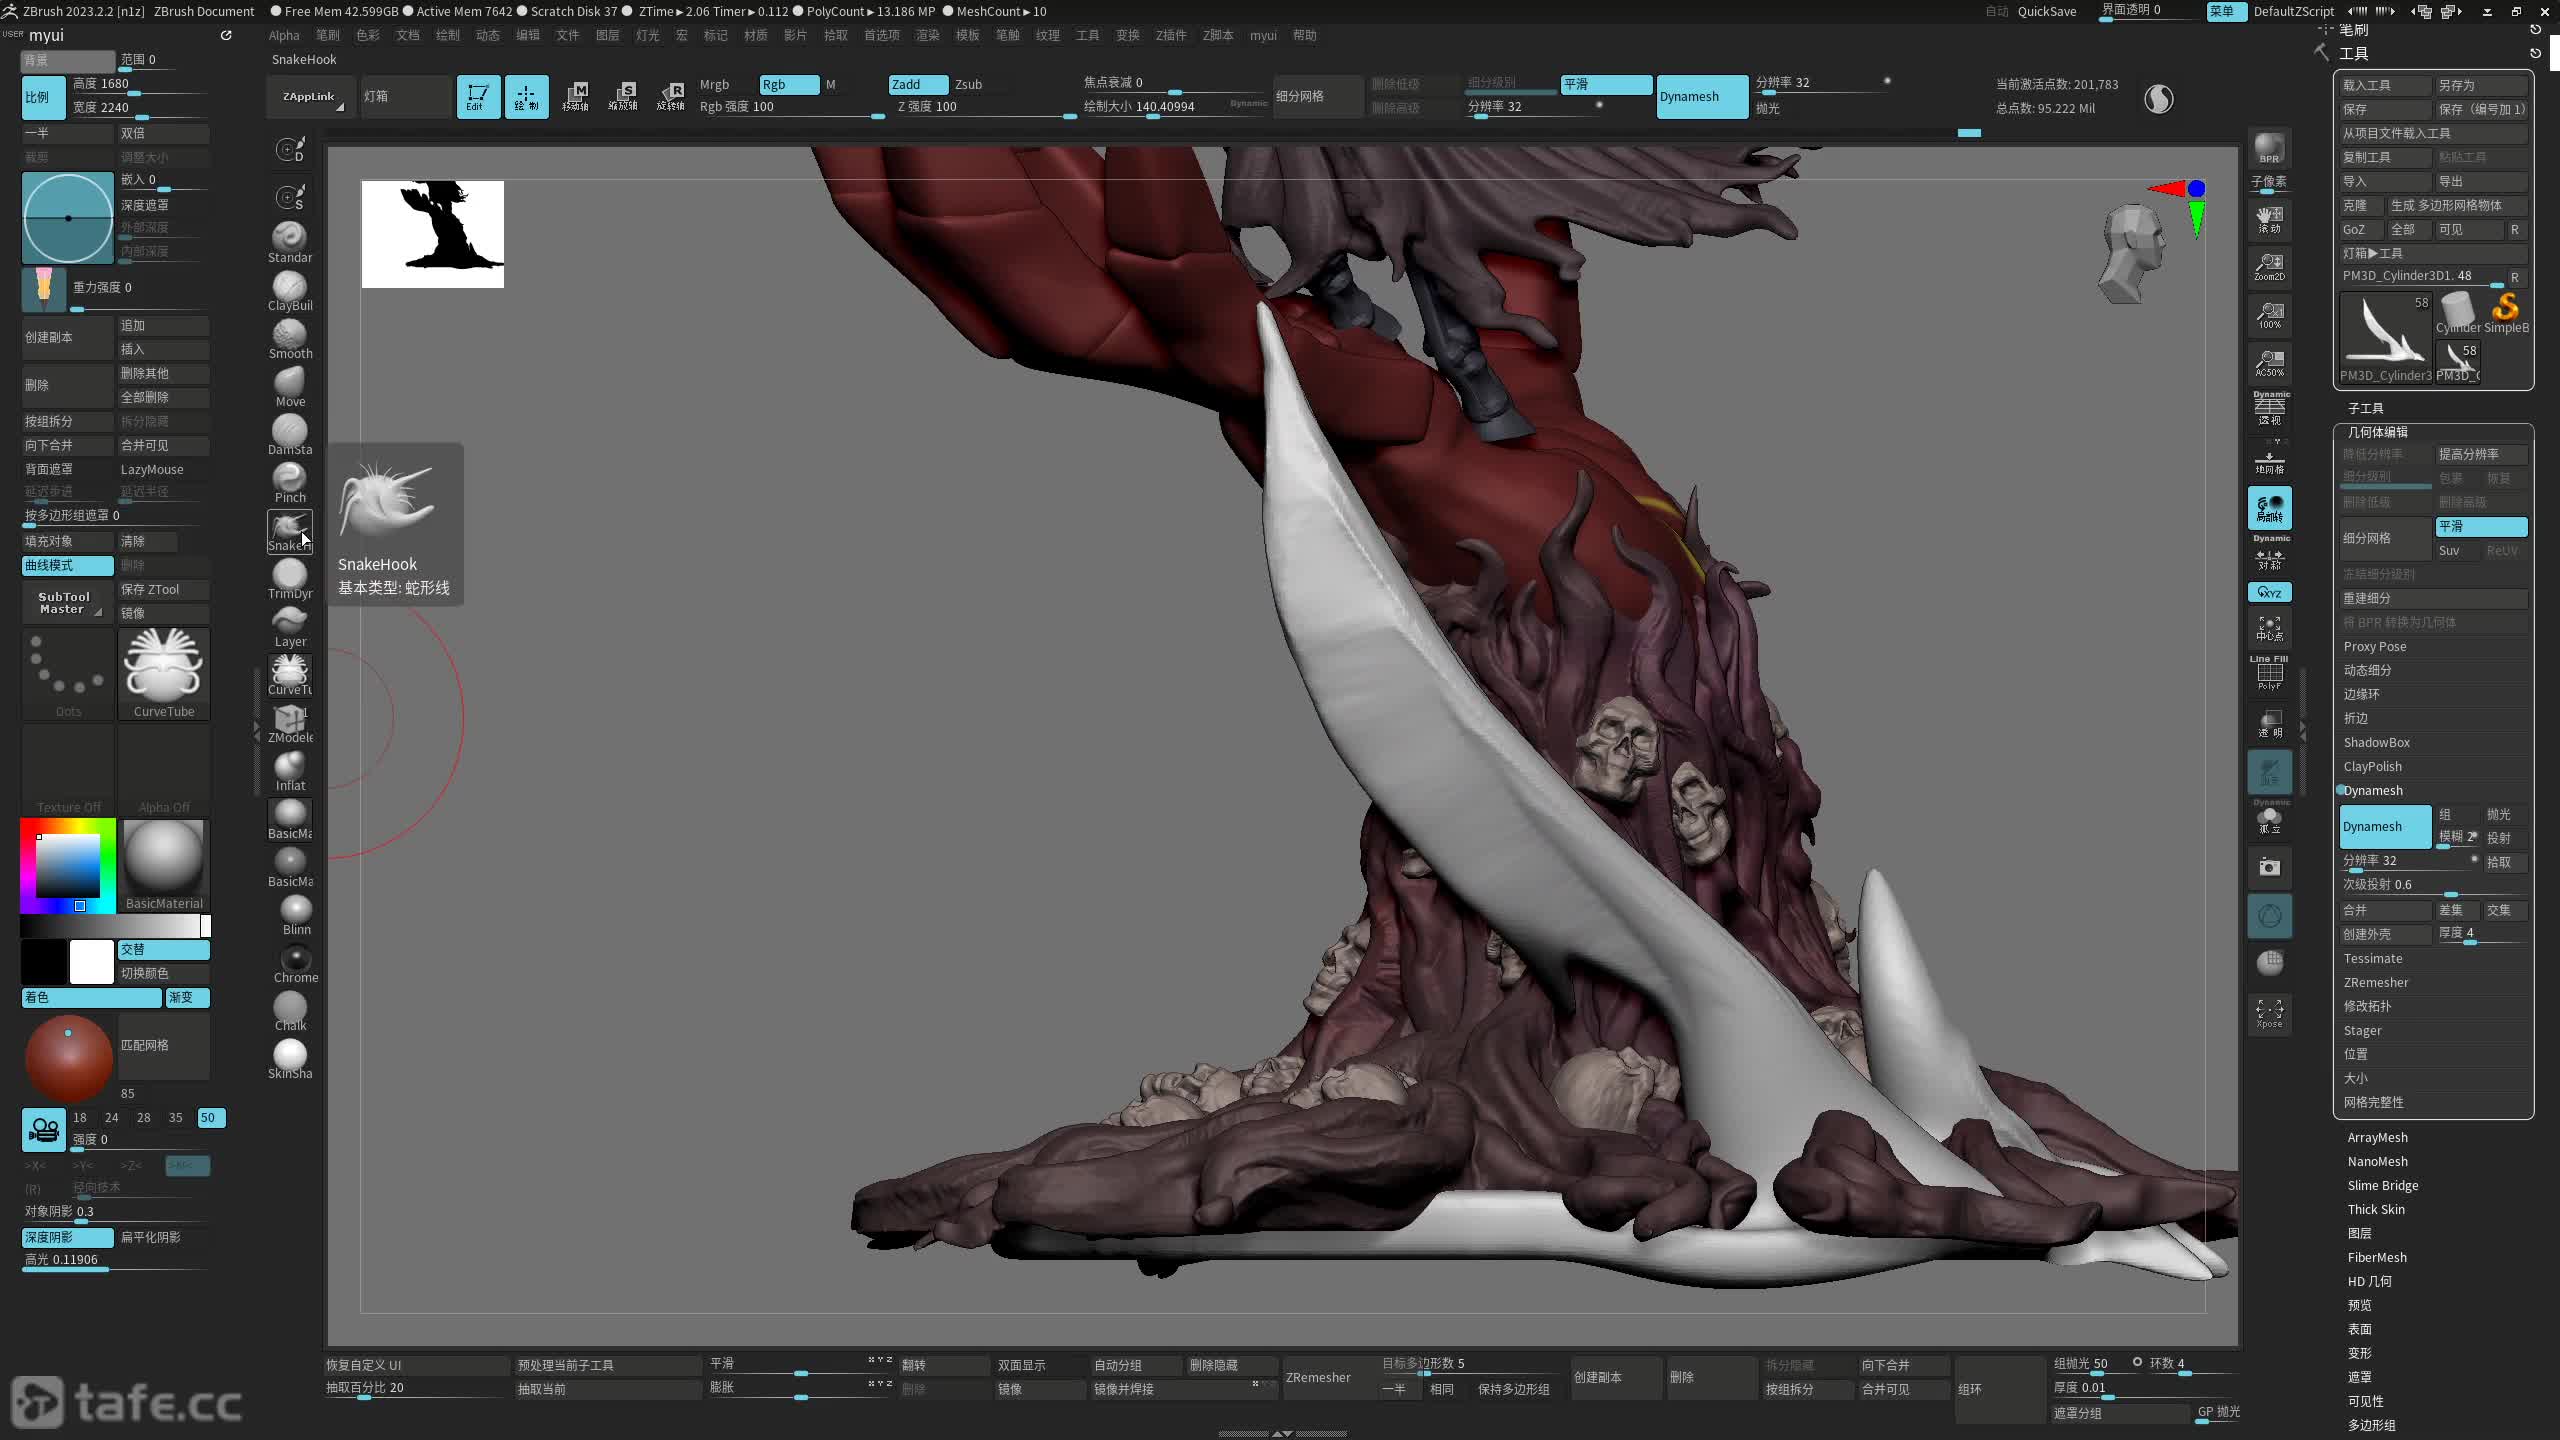The height and width of the screenshot is (1440, 2560).
Task: Pick a color in the color picker square
Action: coord(68,865)
